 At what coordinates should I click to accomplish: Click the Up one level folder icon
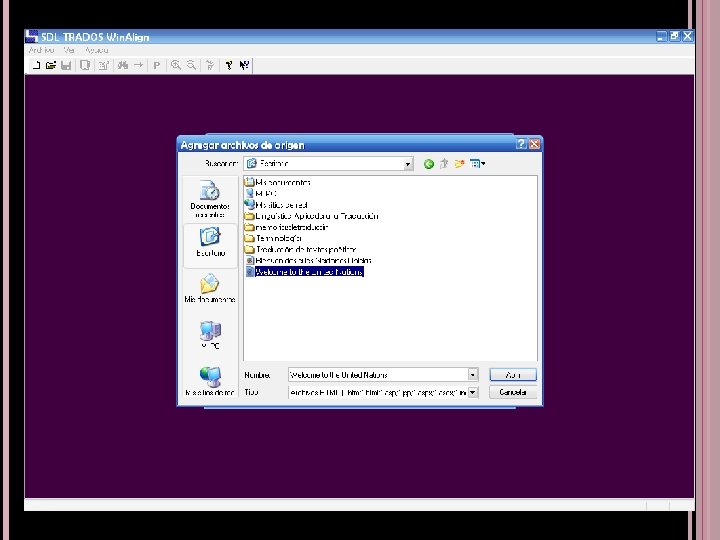point(444,164)
